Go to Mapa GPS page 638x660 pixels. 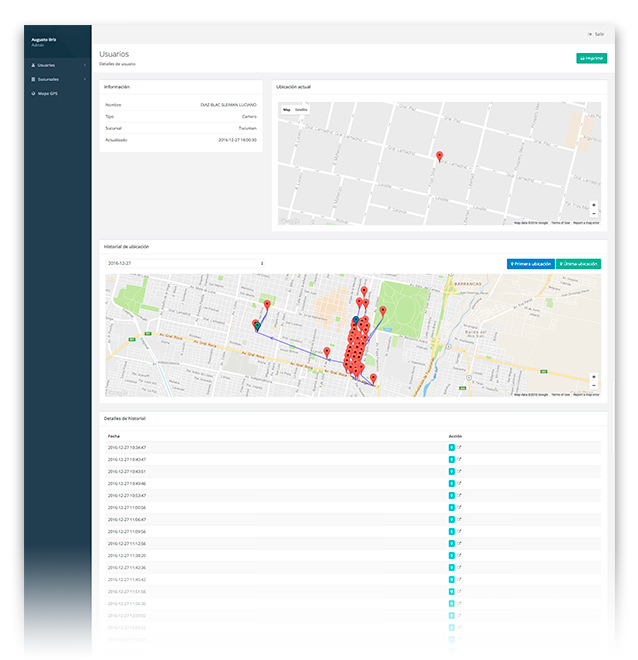[x=47, y=93]
